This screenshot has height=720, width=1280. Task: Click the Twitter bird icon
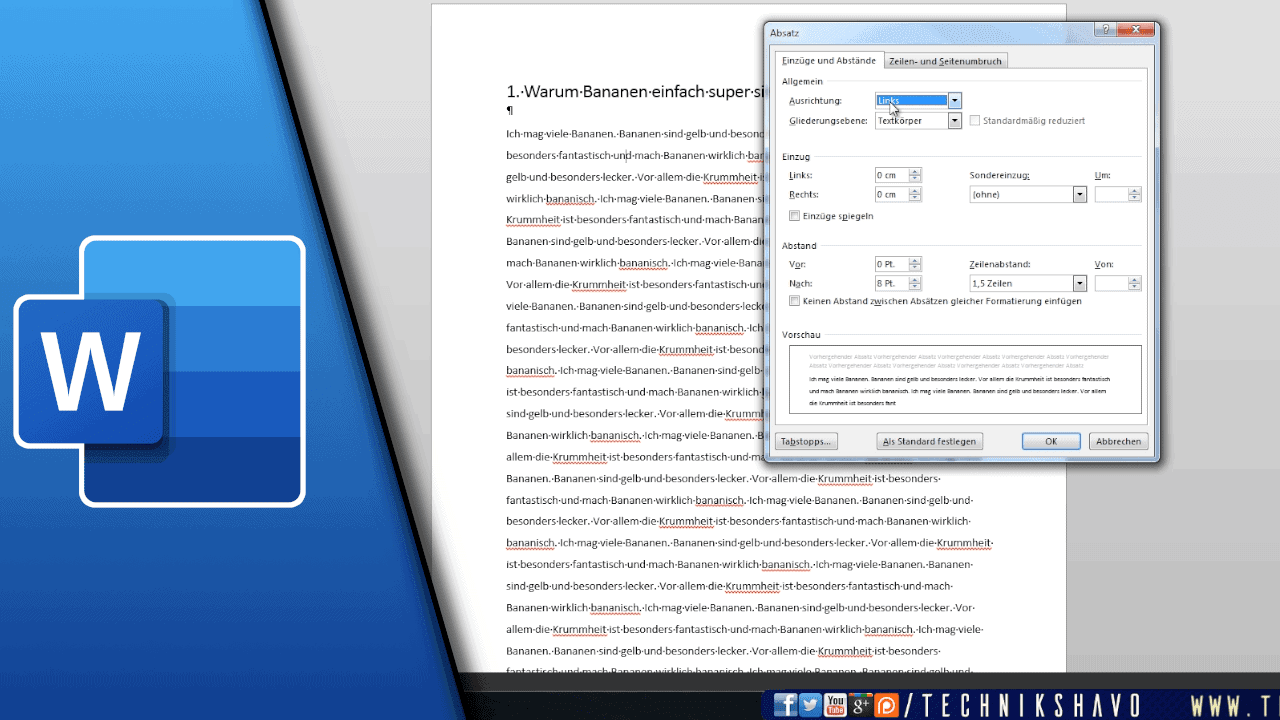pyautogui.click(x=810, y=706)
